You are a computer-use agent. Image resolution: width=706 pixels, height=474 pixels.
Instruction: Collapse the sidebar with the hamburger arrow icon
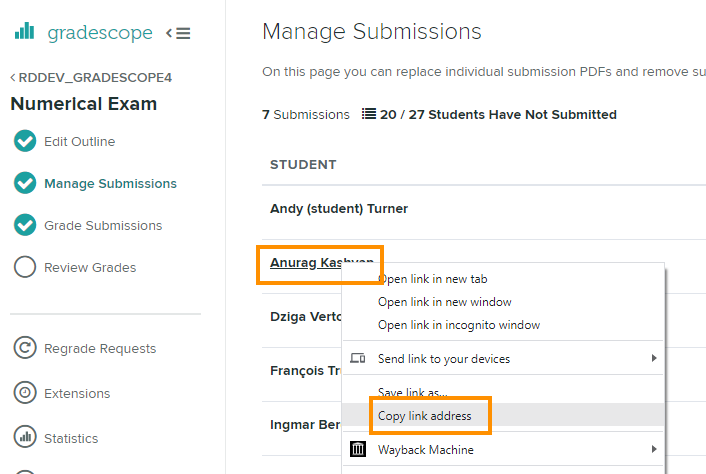pyautogui.click(x=178, y=33)
